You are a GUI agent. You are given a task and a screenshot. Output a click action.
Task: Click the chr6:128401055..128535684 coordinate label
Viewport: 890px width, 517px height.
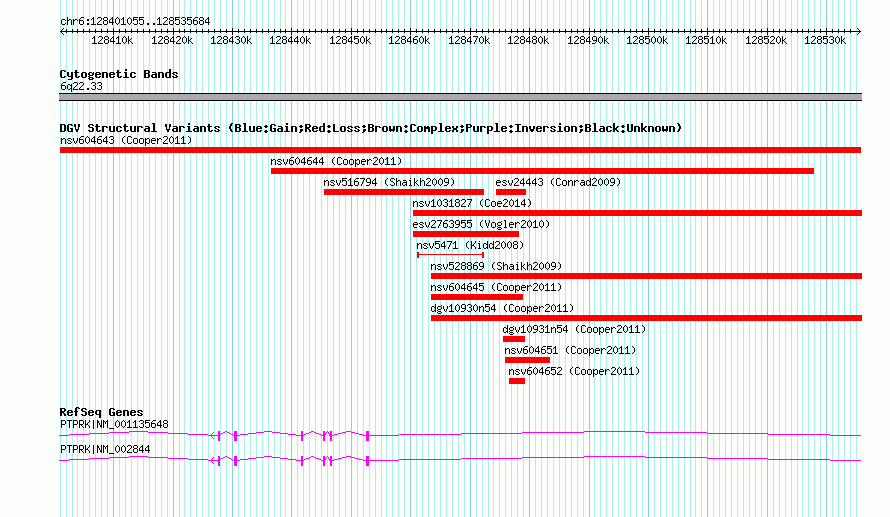(135, 21)
